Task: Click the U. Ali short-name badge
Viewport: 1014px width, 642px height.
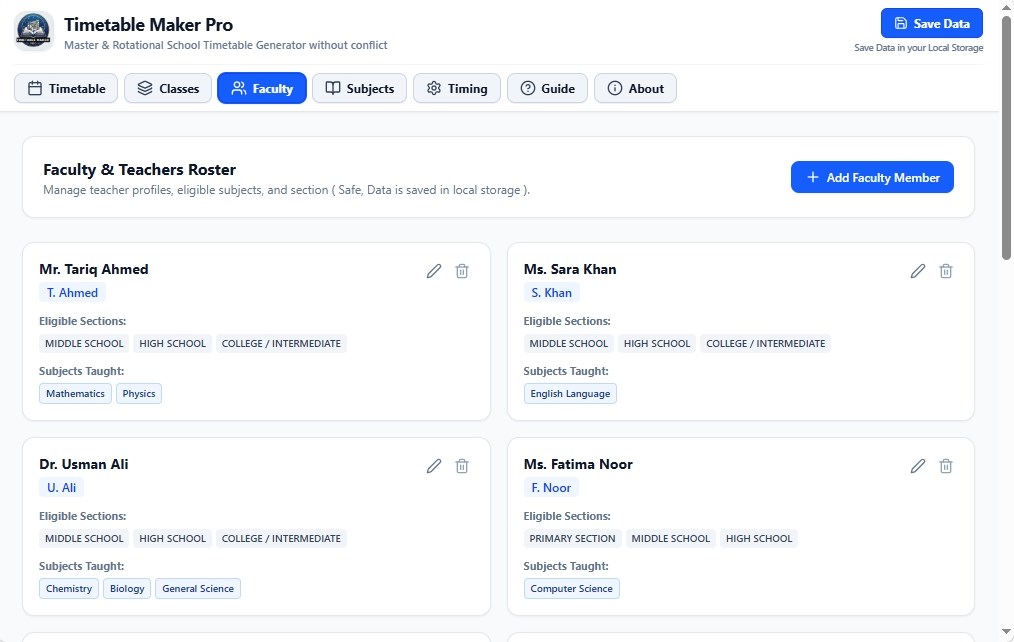Action: coord(61,488)
